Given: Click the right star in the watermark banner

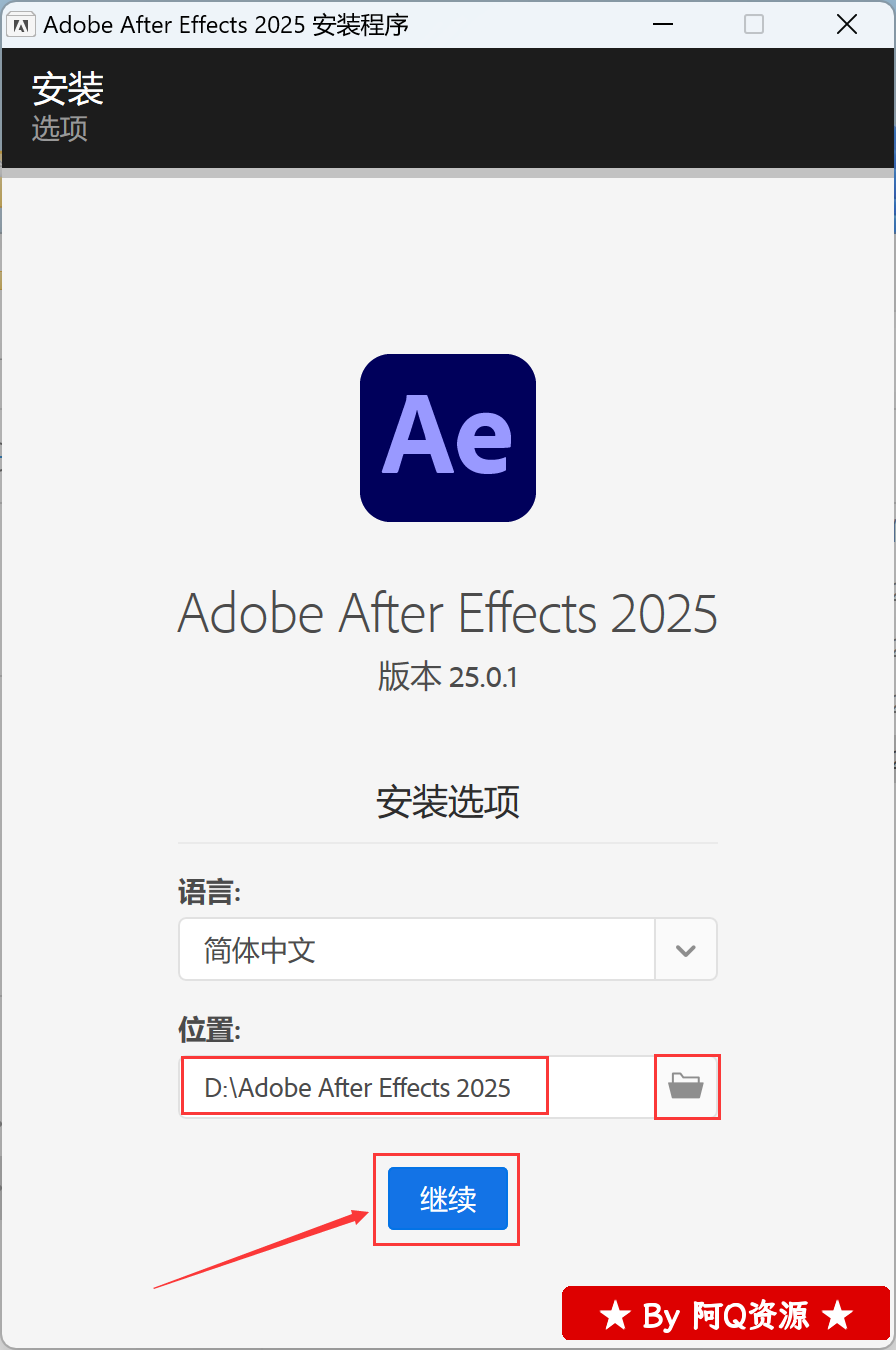Looking at the screenshot, I should point(838,1316).
